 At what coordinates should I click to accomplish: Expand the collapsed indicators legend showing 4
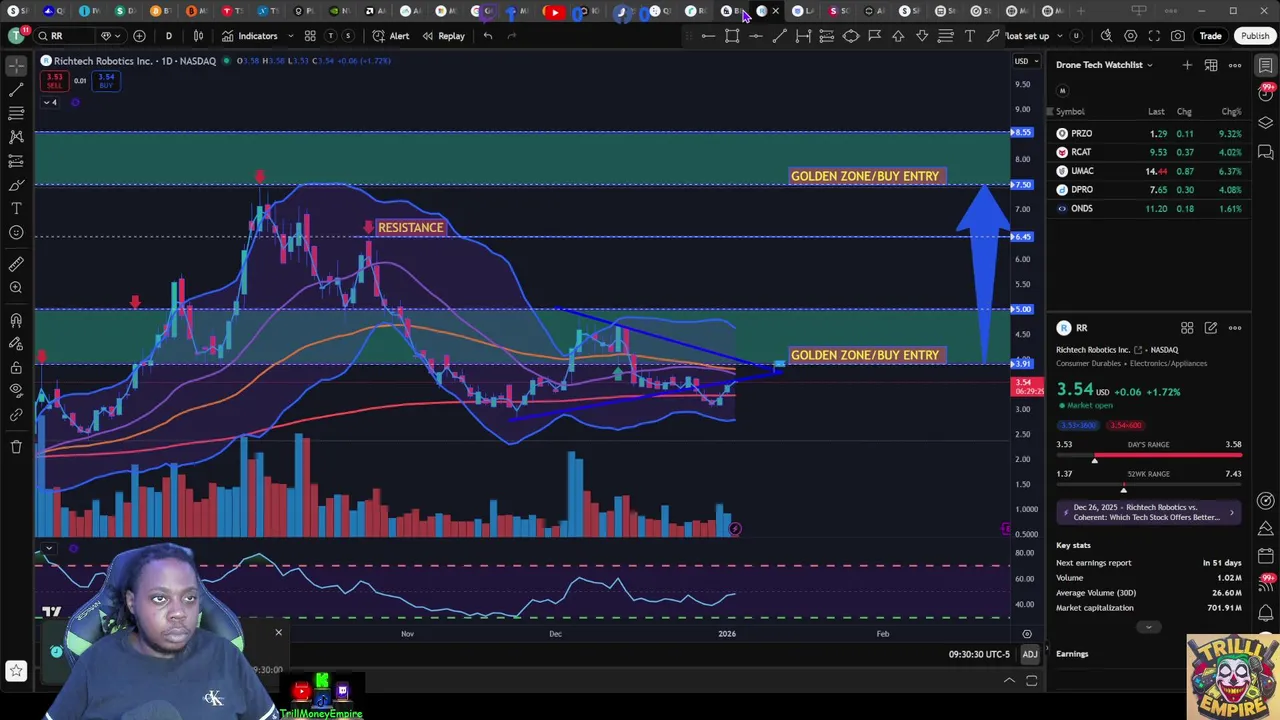click(x=49, y=102)
